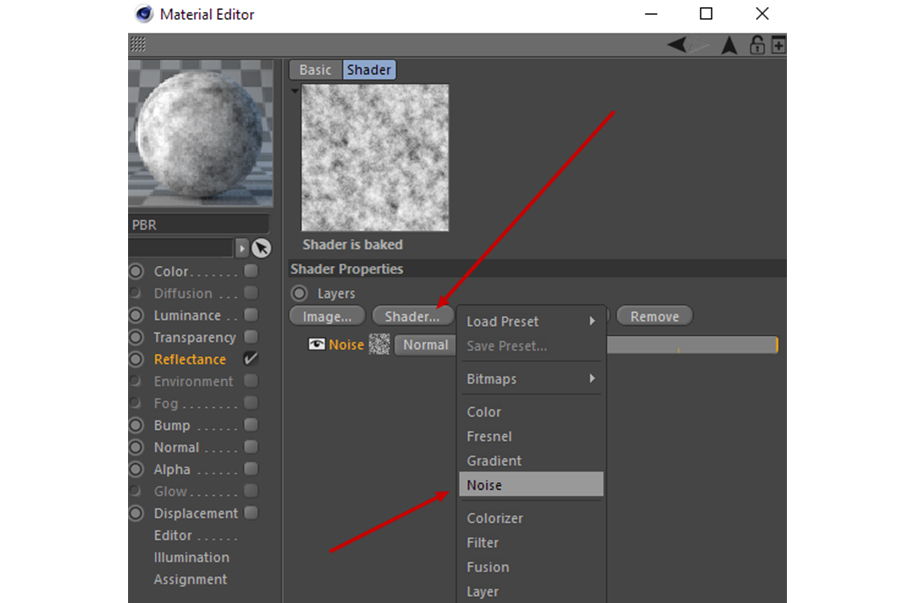The height and width of the screenshot is (603, 900).
Task: Click the grip handle in top-left corner
Action: [137, 44]
